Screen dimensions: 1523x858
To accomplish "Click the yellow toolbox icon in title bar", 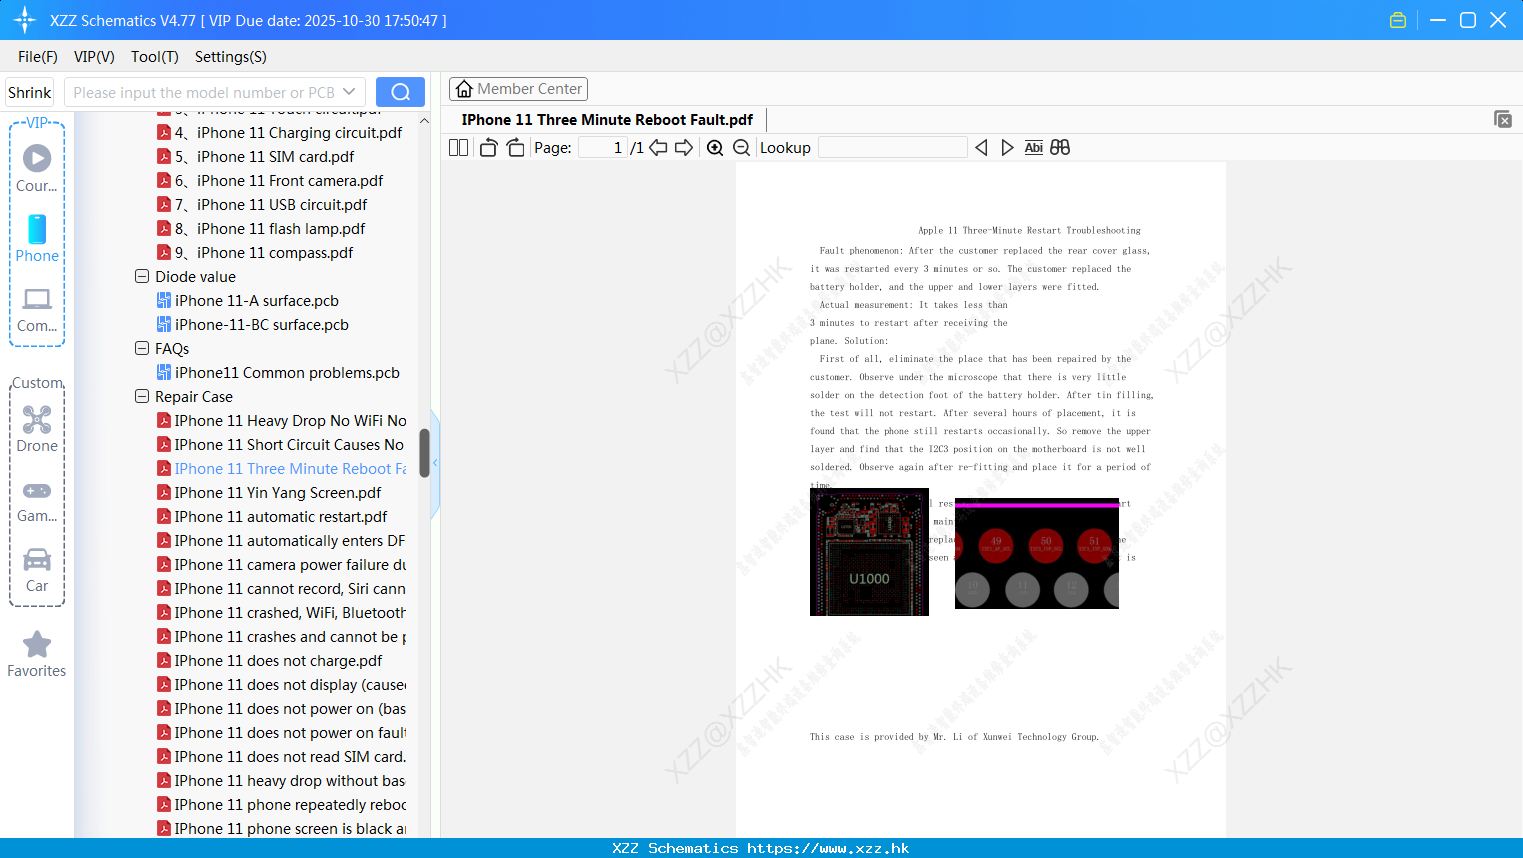I will click(1398, 20).
